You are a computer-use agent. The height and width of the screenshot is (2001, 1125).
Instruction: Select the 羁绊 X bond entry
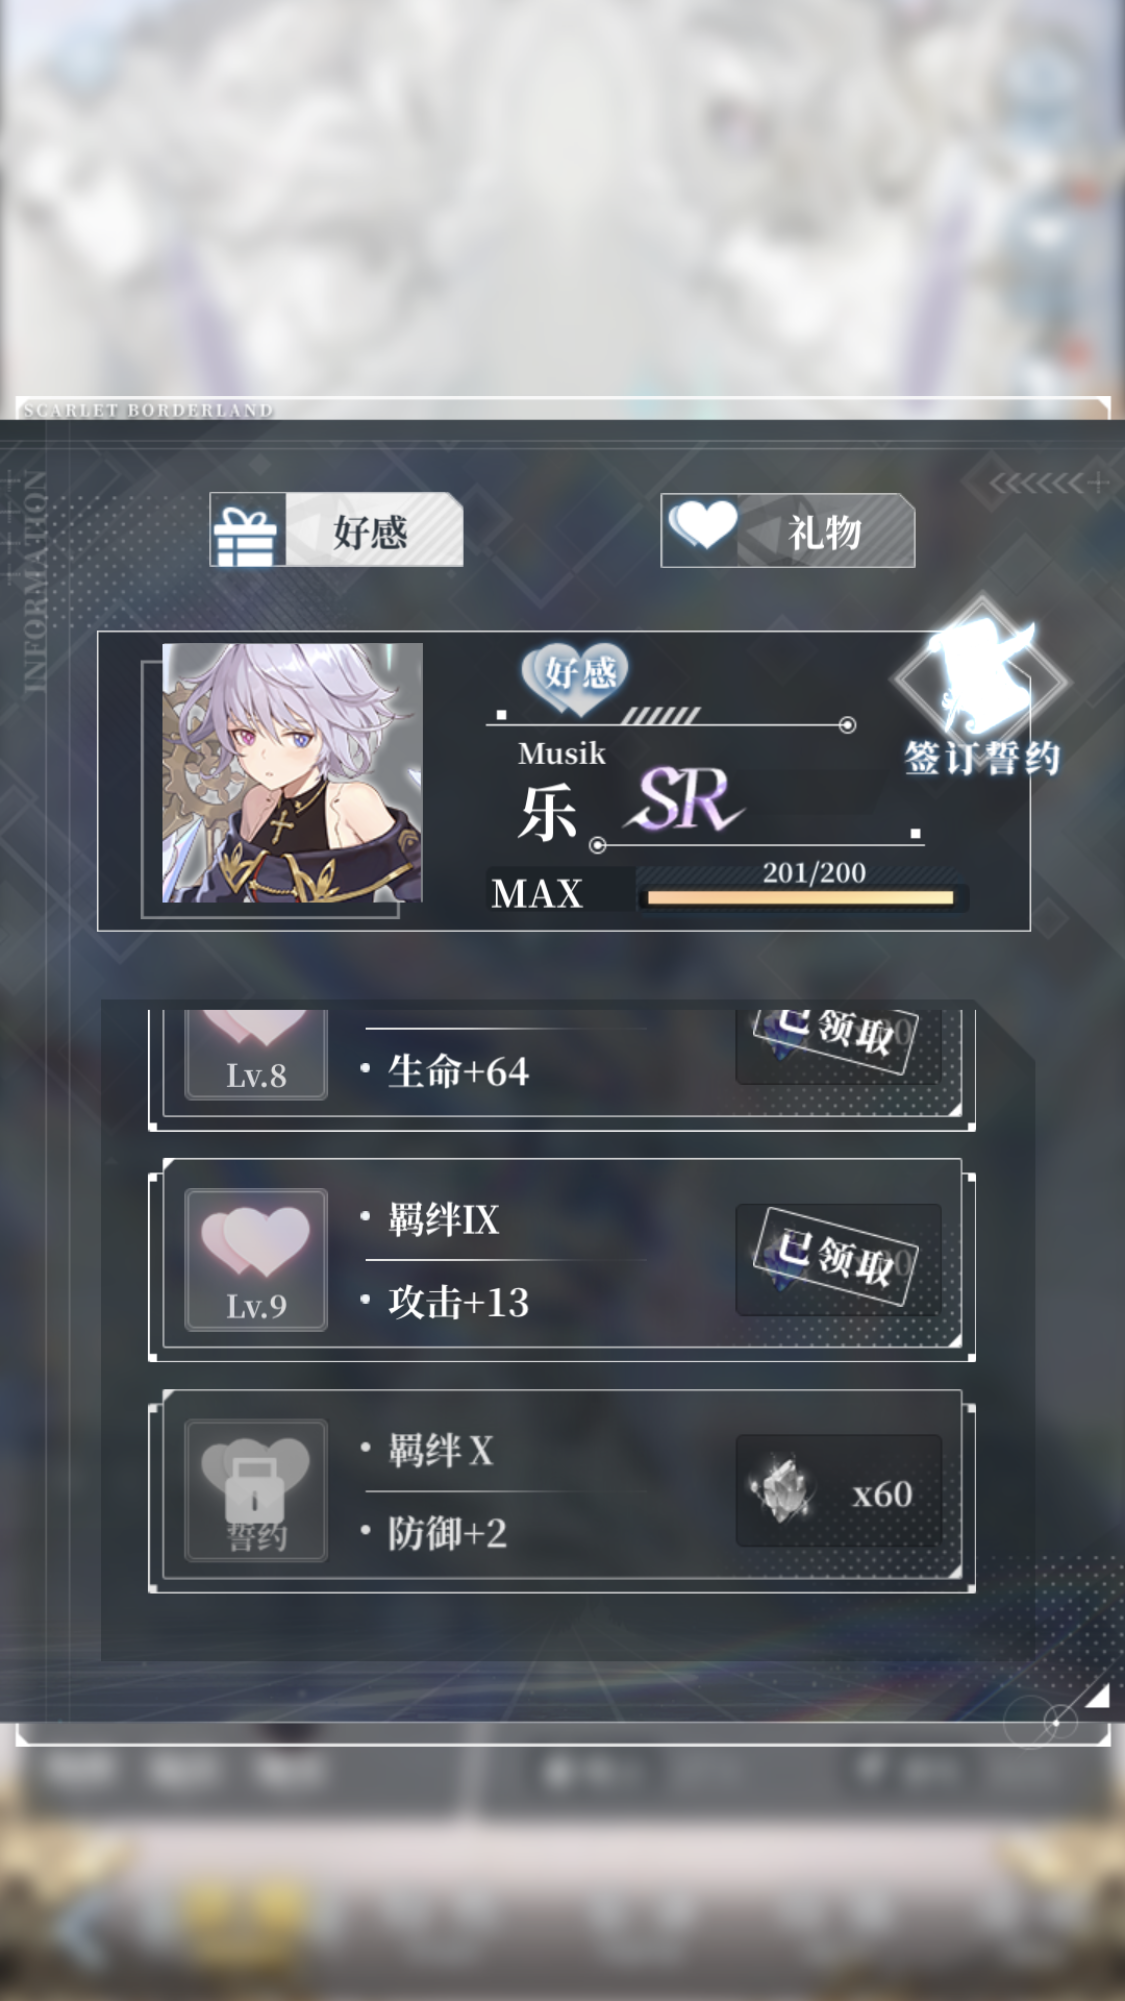pyautogui.click(x=441, y=1450)
